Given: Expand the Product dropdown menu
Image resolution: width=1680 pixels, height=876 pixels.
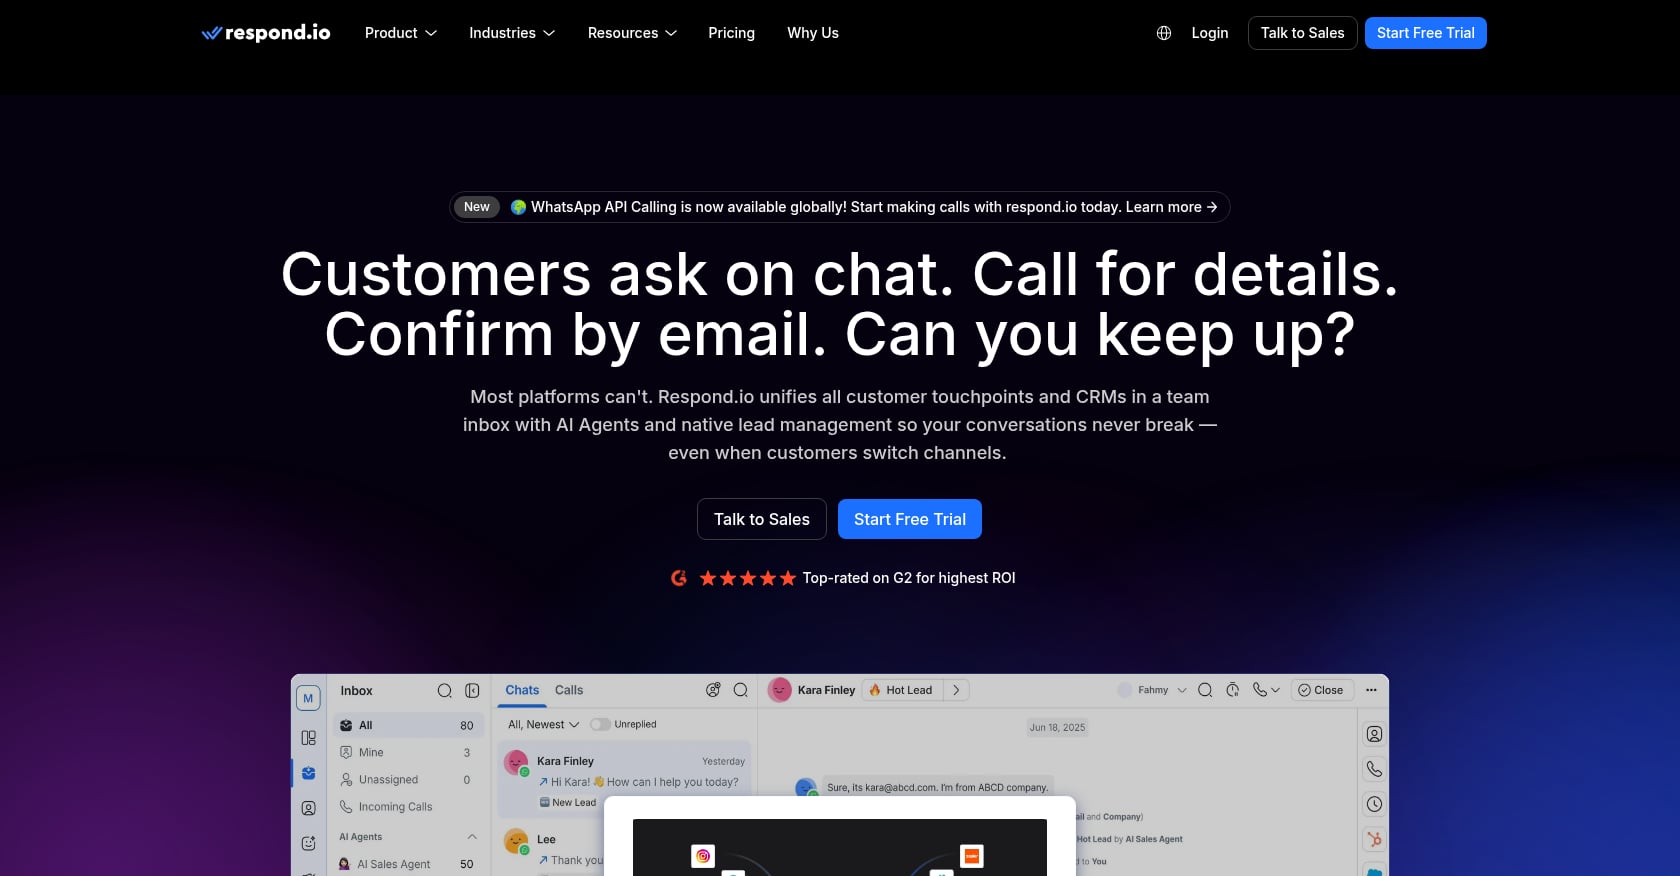Looking at the screenshot, I should pos(401,33).
